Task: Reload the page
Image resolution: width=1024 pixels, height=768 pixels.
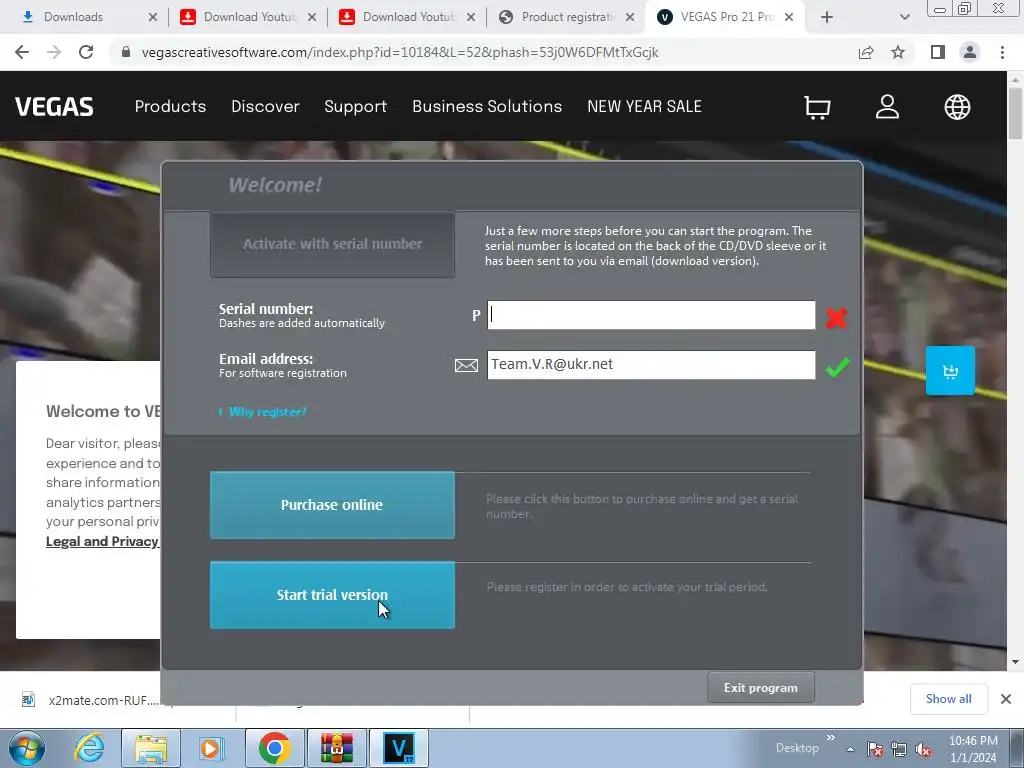Action: pos(86,52)
